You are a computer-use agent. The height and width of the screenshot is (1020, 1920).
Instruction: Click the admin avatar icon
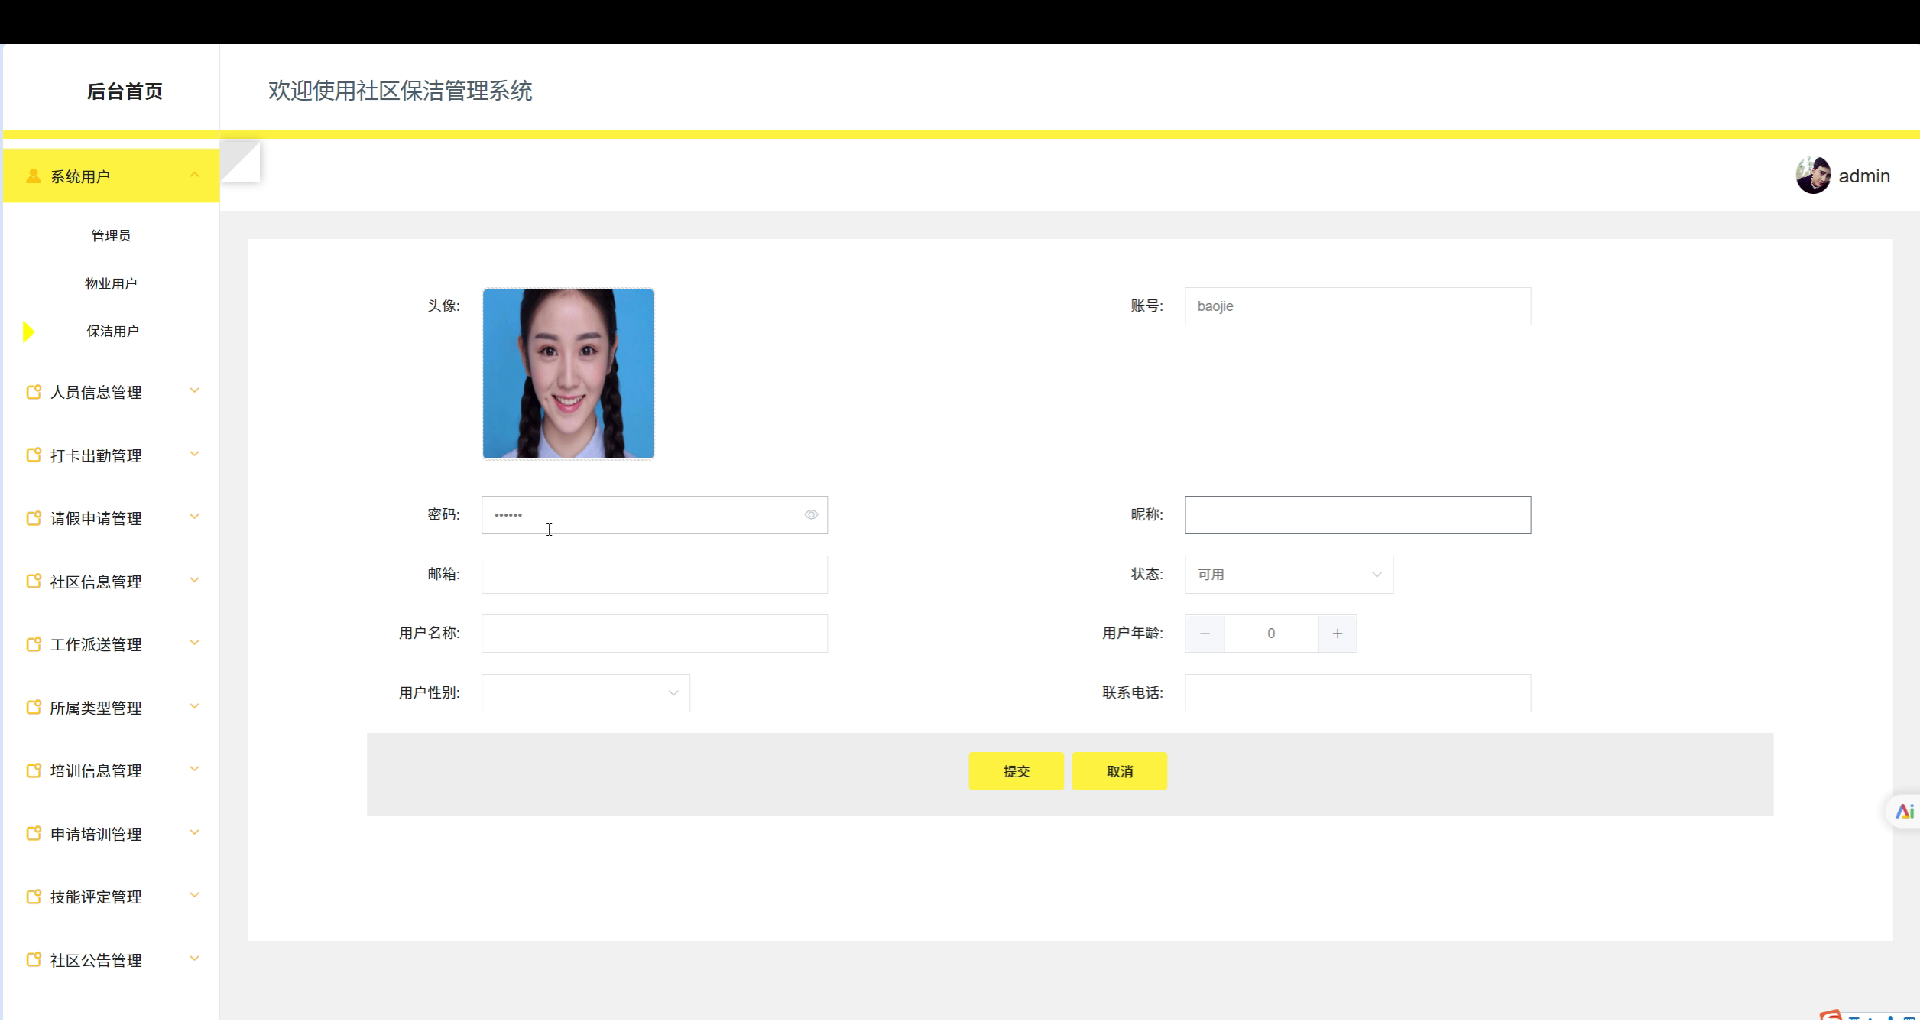point(1813,175)
